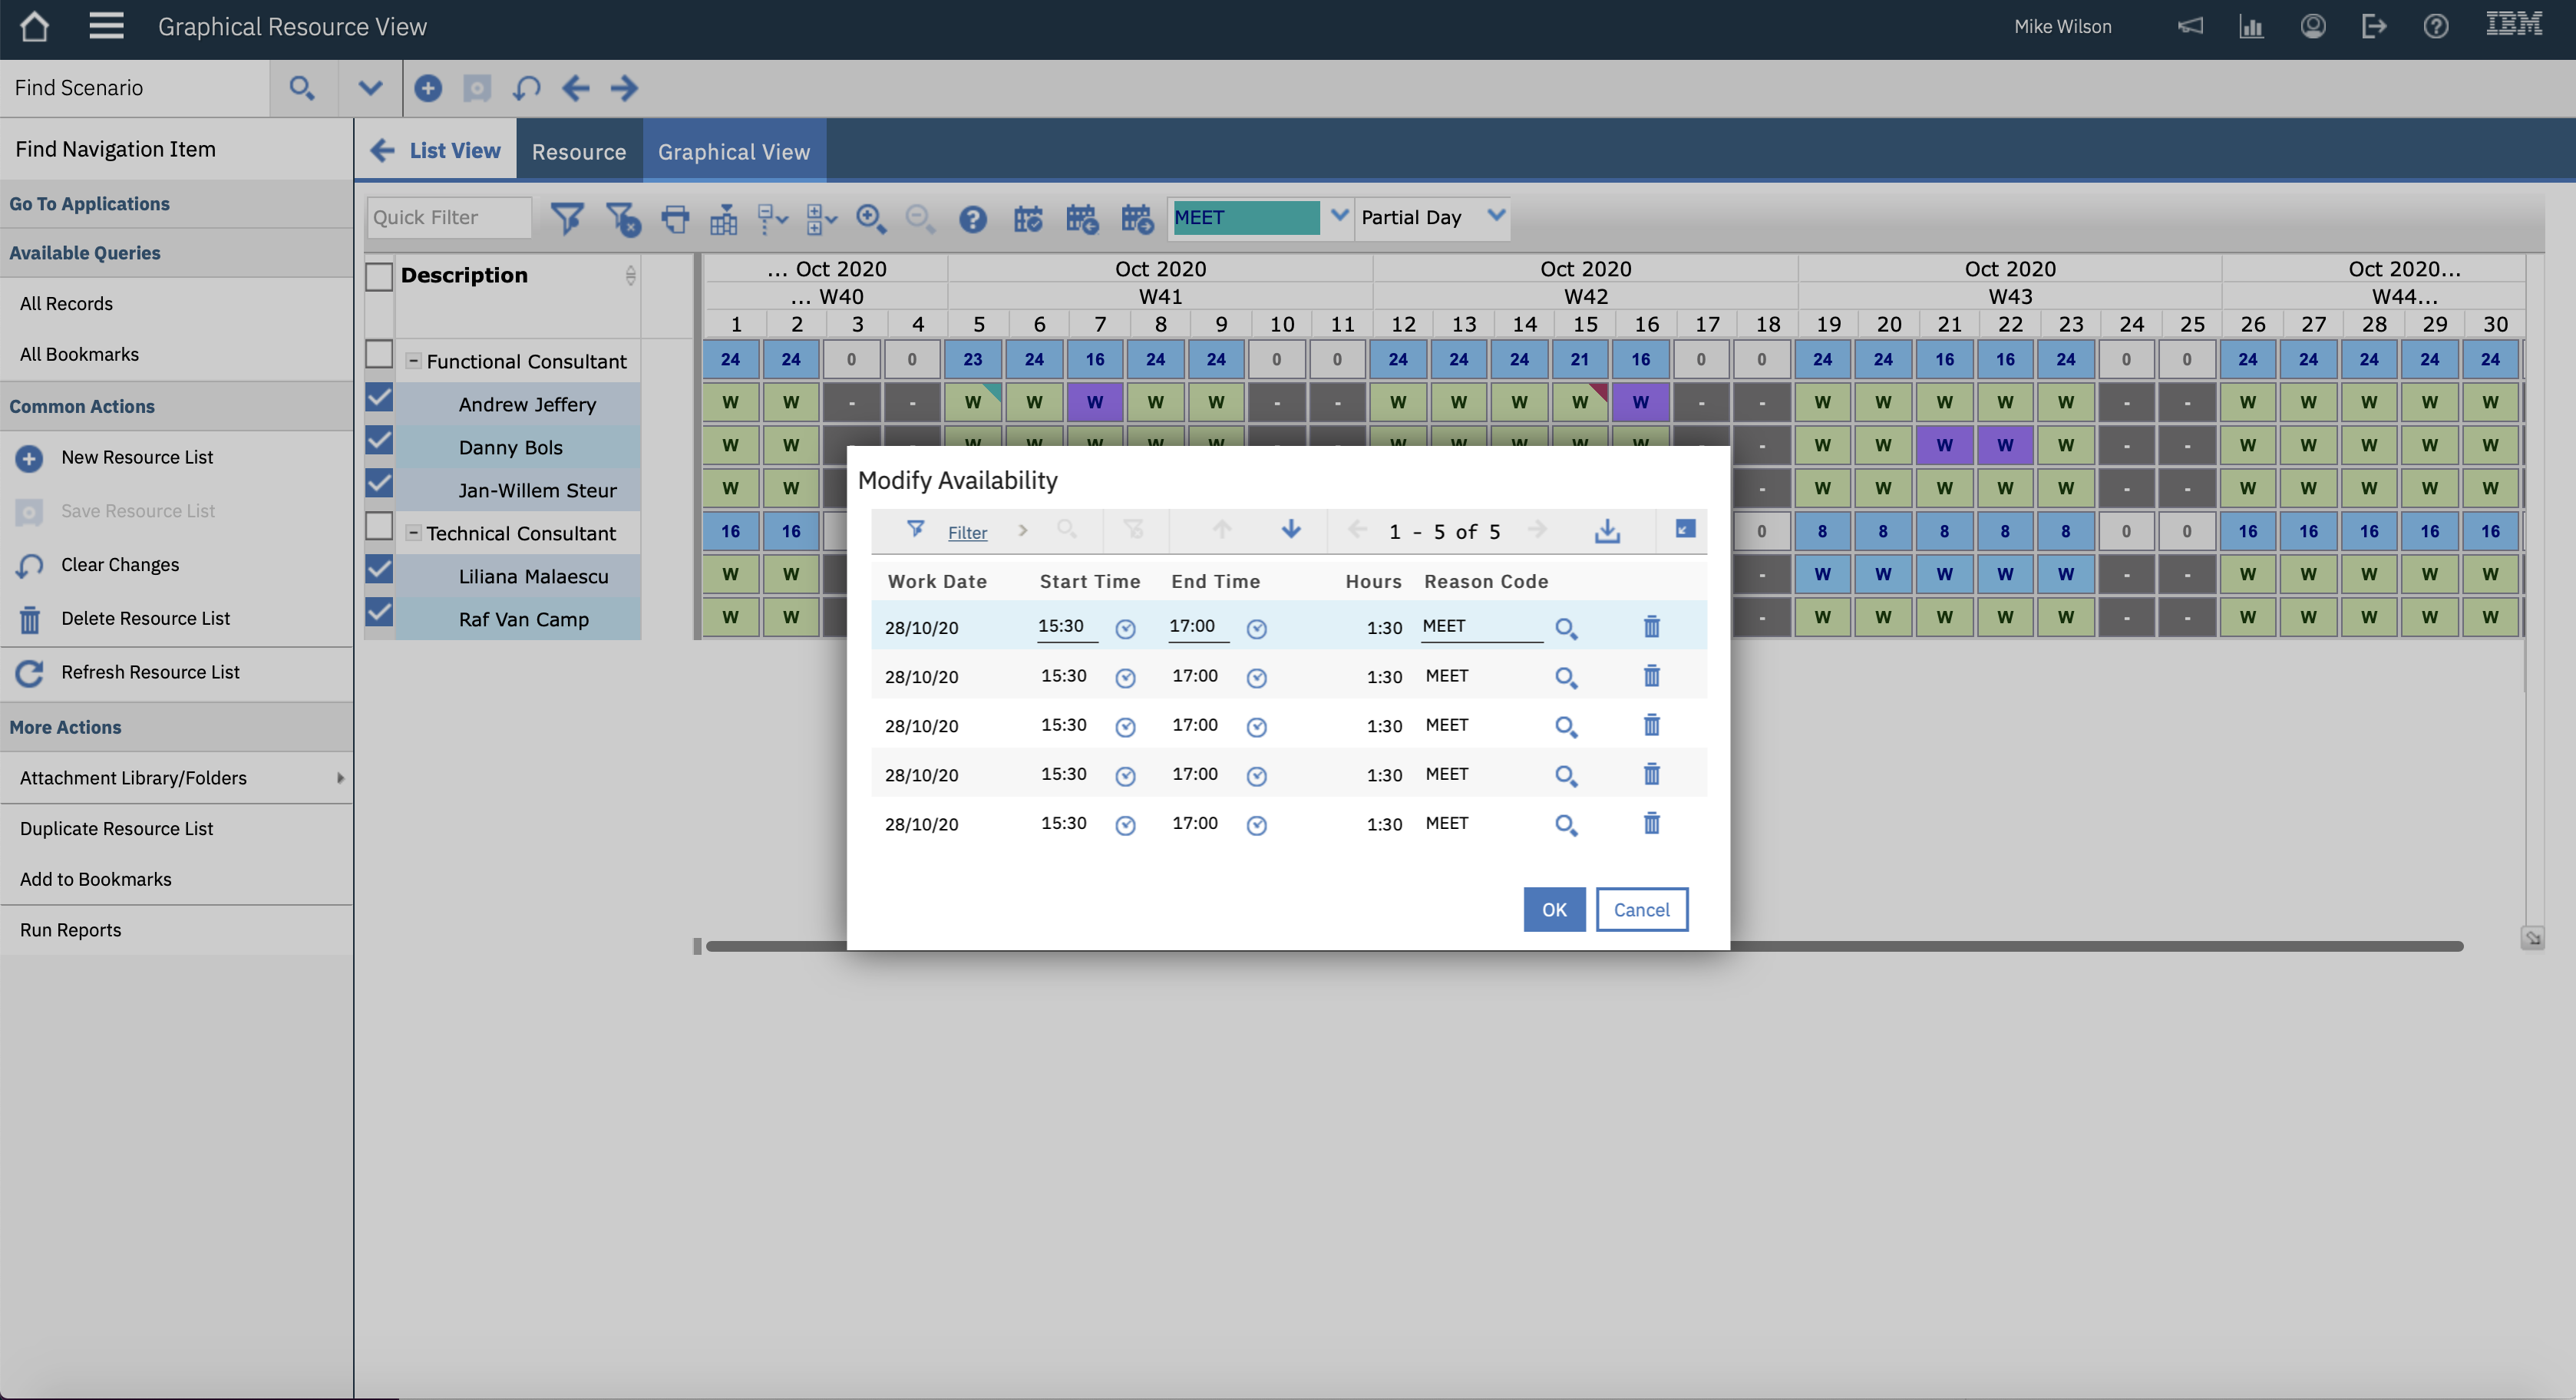Viewport: 2576px width, 1400px height.
Task: Open the calendar check icon in toolbar
Action: (1029, 218)
